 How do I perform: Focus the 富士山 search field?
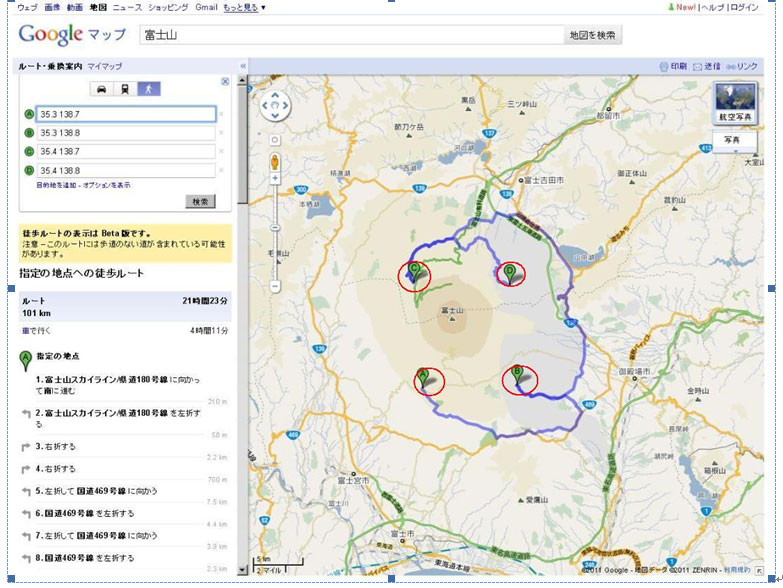click(352, 35)
